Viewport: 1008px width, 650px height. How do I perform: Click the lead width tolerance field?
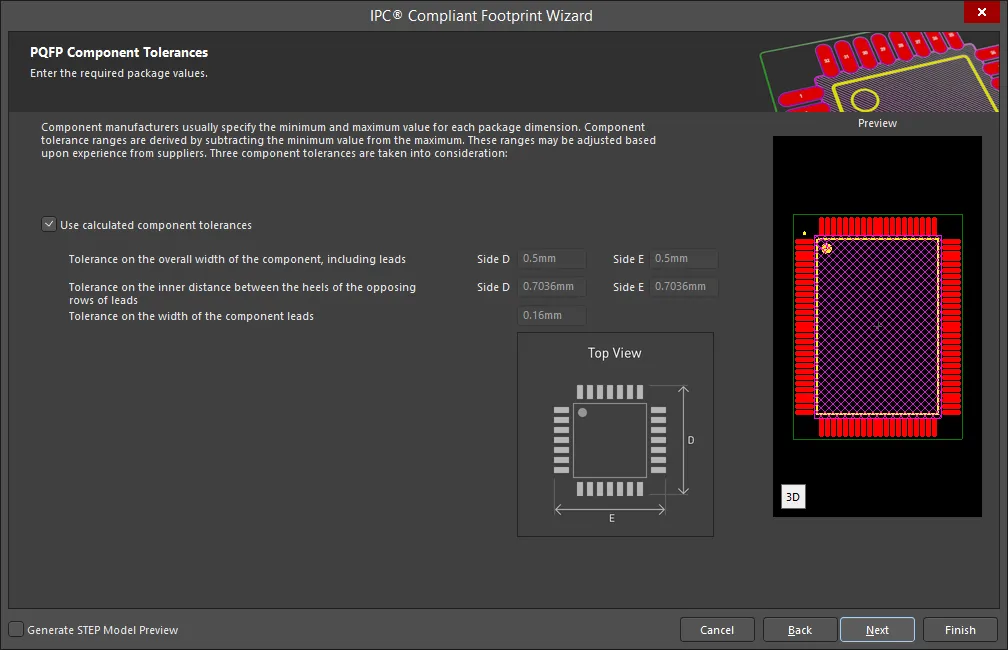552,316
